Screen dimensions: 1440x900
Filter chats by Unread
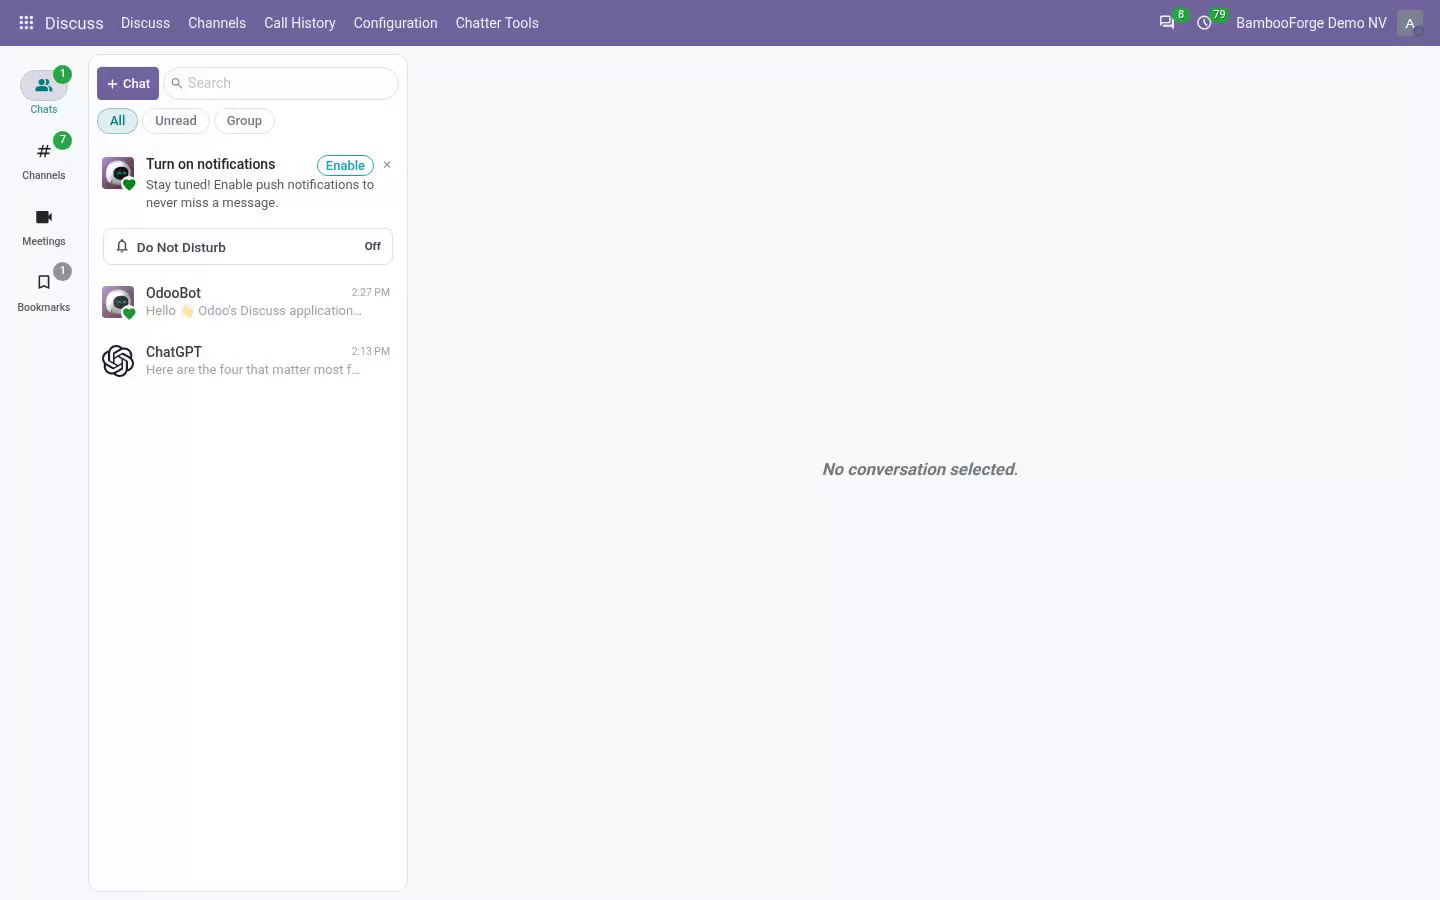(x=176, y=121)
